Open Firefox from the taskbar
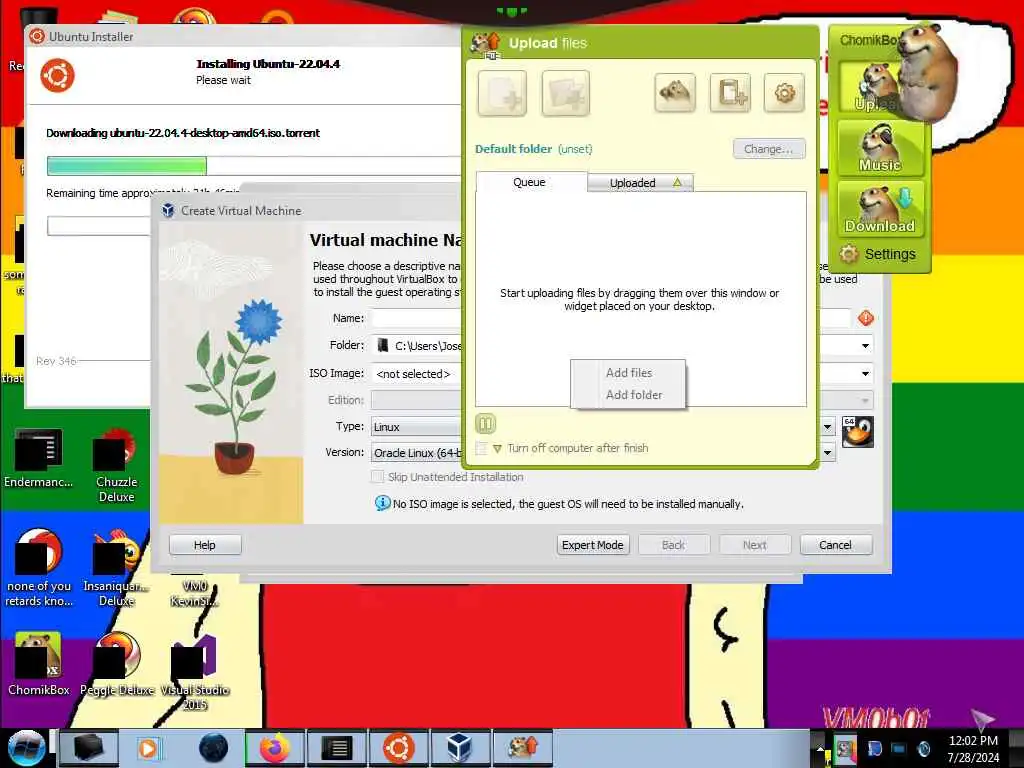Viewport: 1024px width, 768px height. [275, 748]
